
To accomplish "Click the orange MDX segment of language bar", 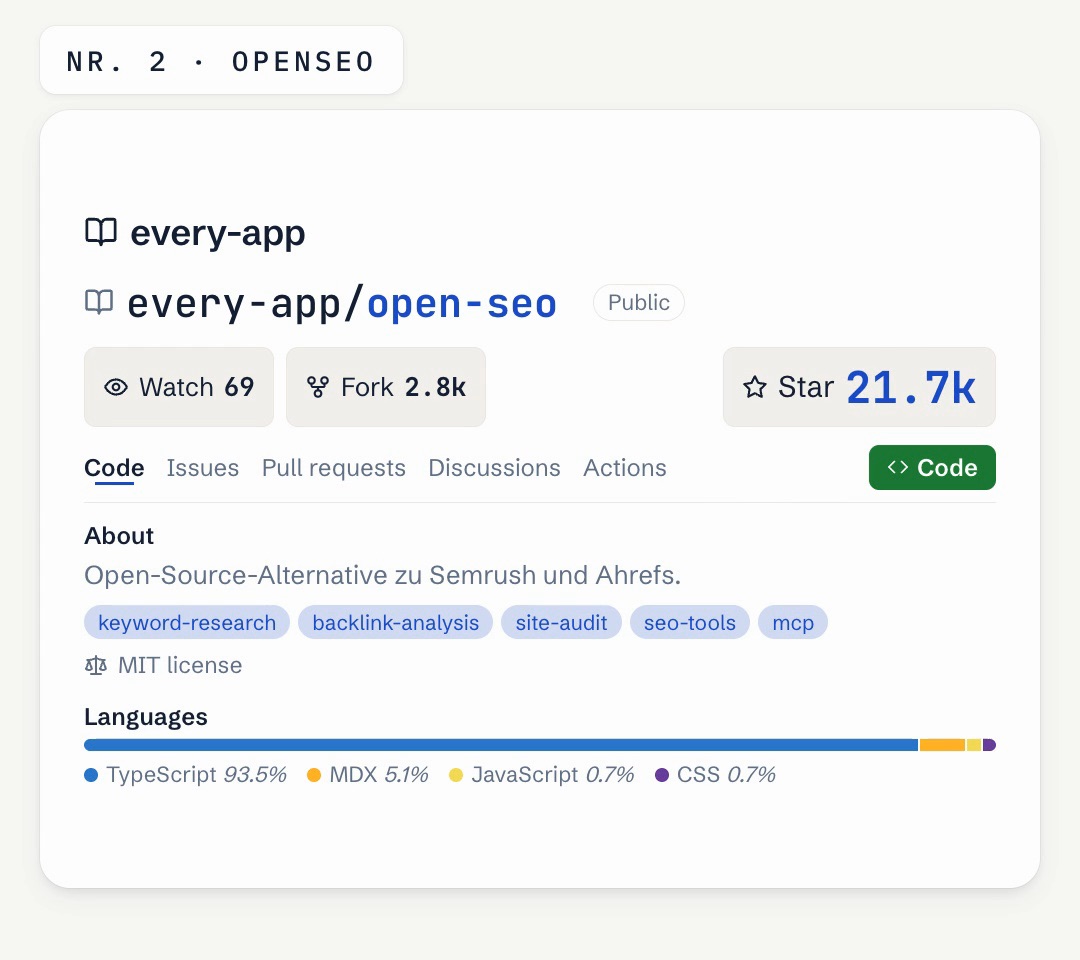I will (x=942, y=745).
